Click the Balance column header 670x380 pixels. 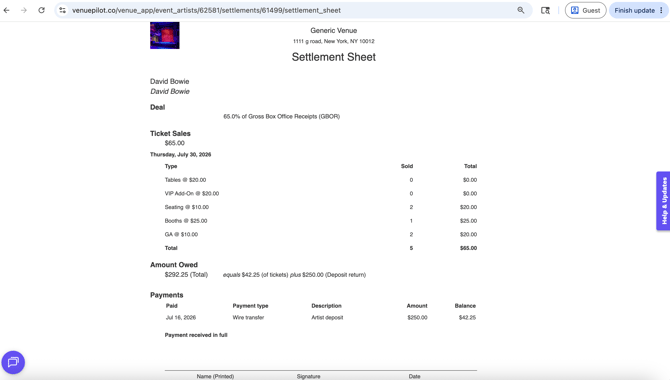click(x=465, y=306)
